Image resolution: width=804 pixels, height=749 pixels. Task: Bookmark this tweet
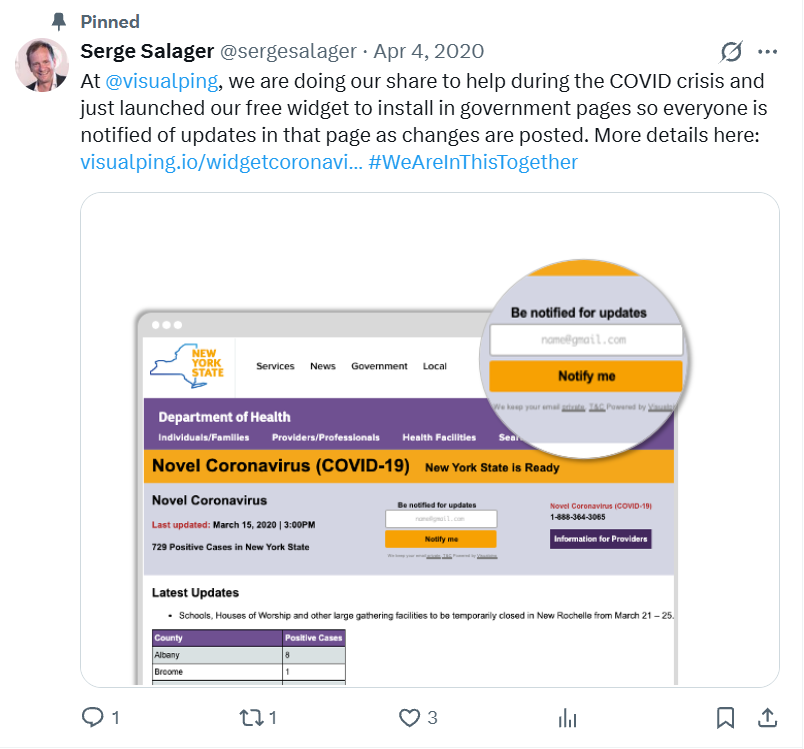(726, 717)
